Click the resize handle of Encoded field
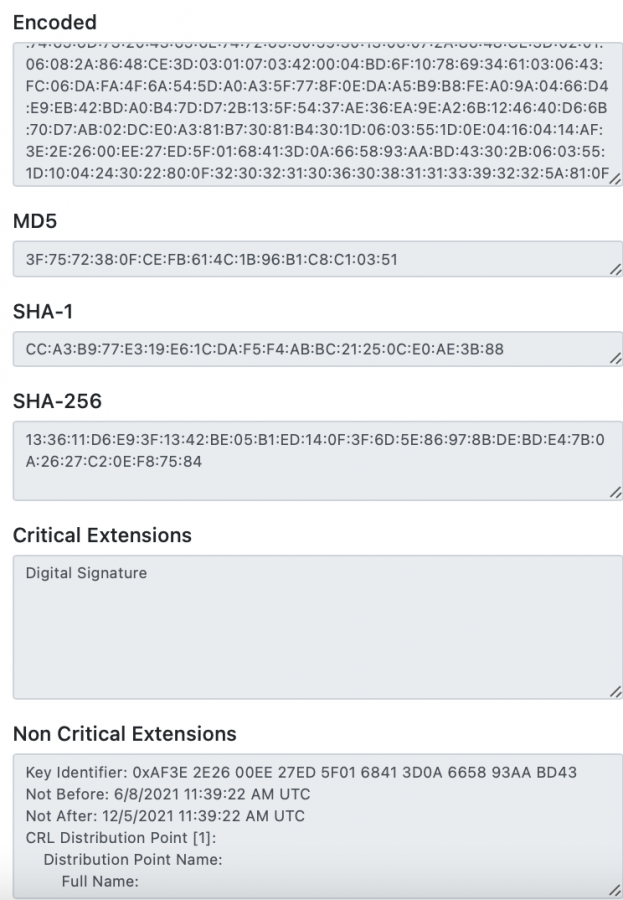Screen dimensions: 623x900 615,179
